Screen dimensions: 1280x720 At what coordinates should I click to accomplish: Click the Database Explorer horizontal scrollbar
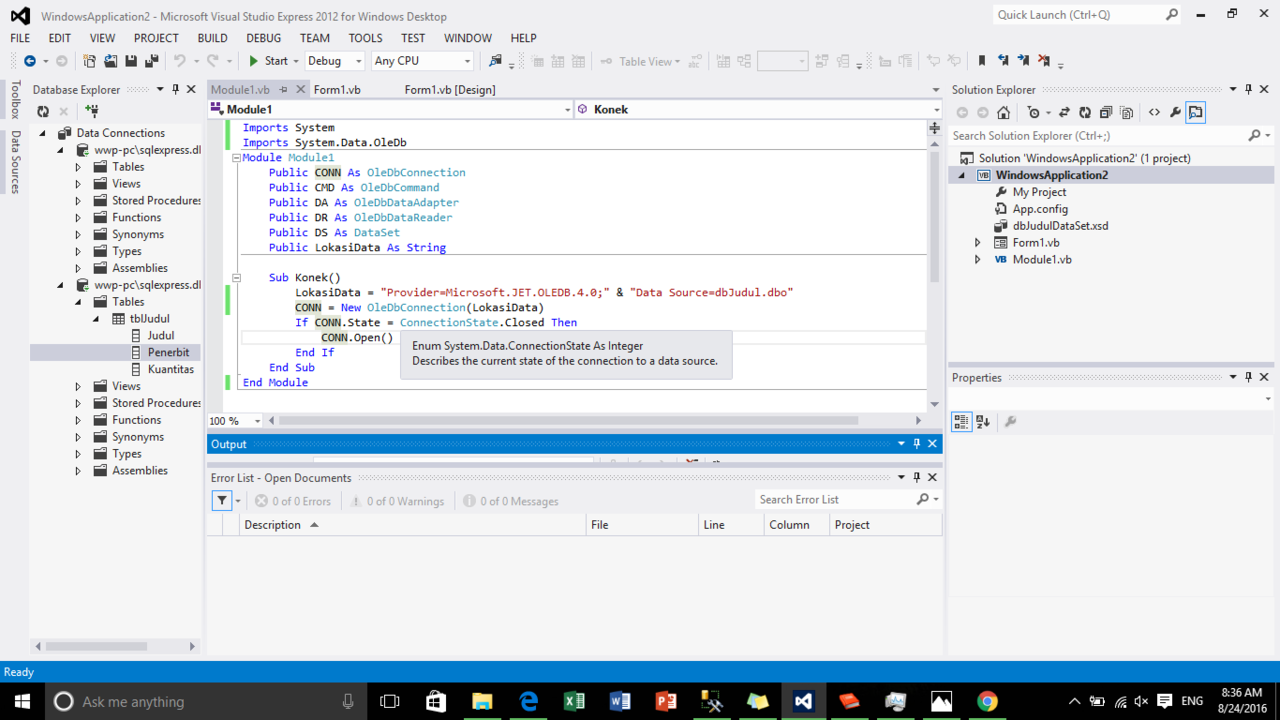(96, 646)
